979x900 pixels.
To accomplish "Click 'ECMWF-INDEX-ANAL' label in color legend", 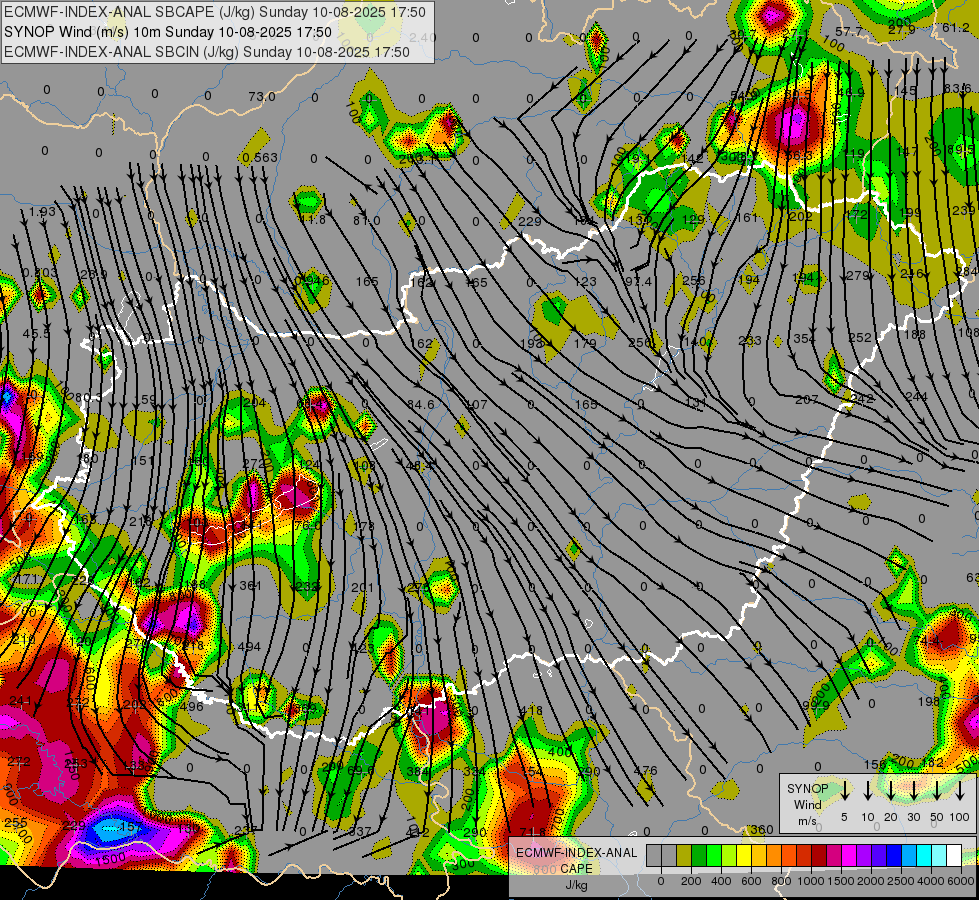I will 576,853.
